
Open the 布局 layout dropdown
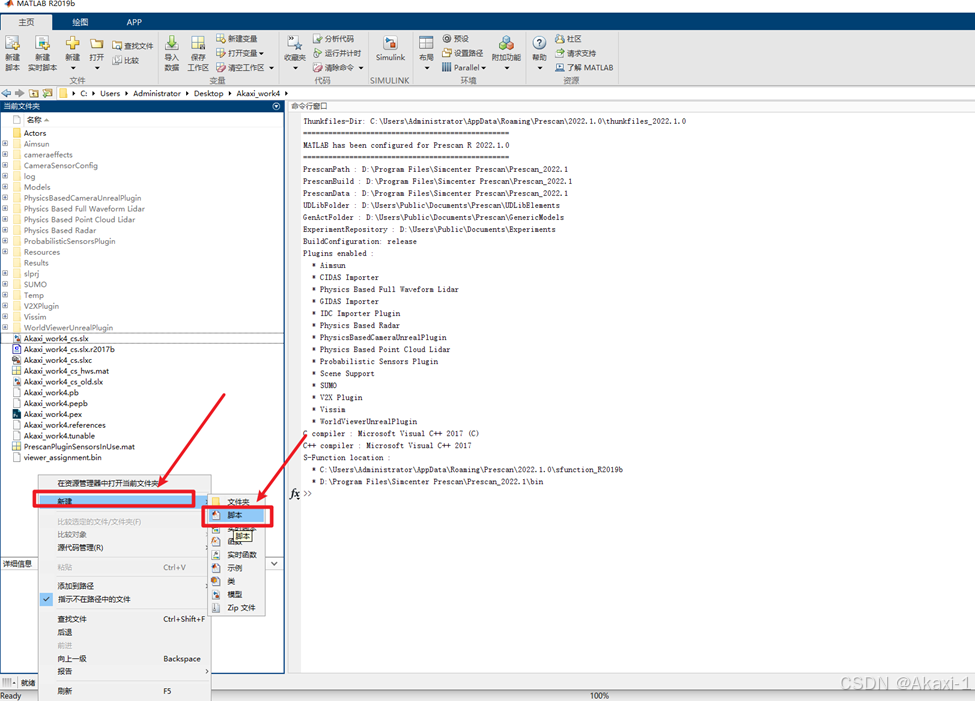(426, 68)
